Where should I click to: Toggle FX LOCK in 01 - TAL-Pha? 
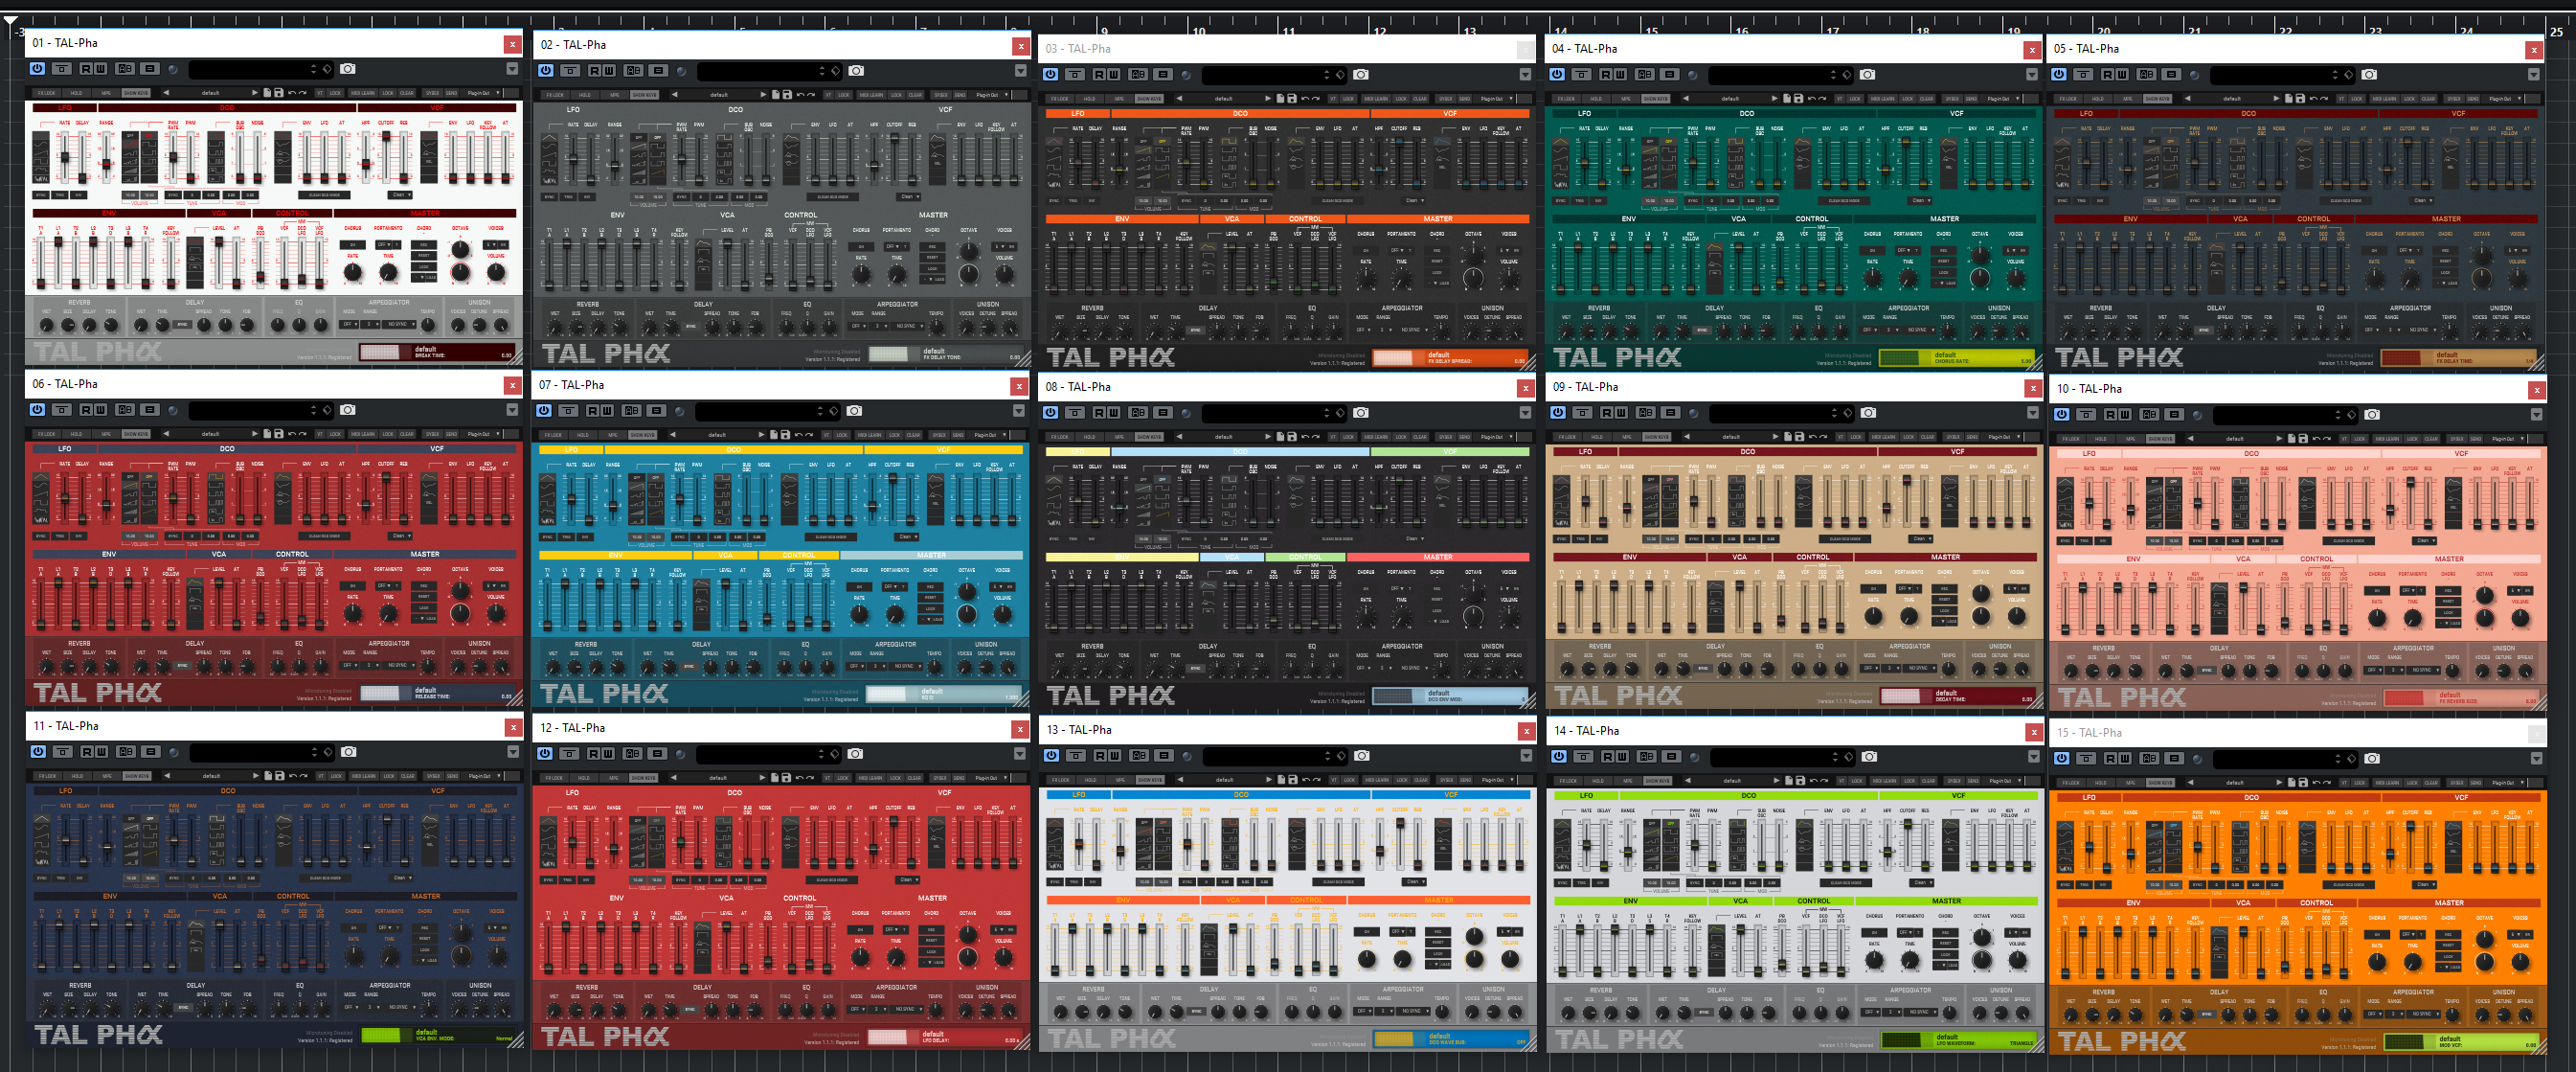47,93
